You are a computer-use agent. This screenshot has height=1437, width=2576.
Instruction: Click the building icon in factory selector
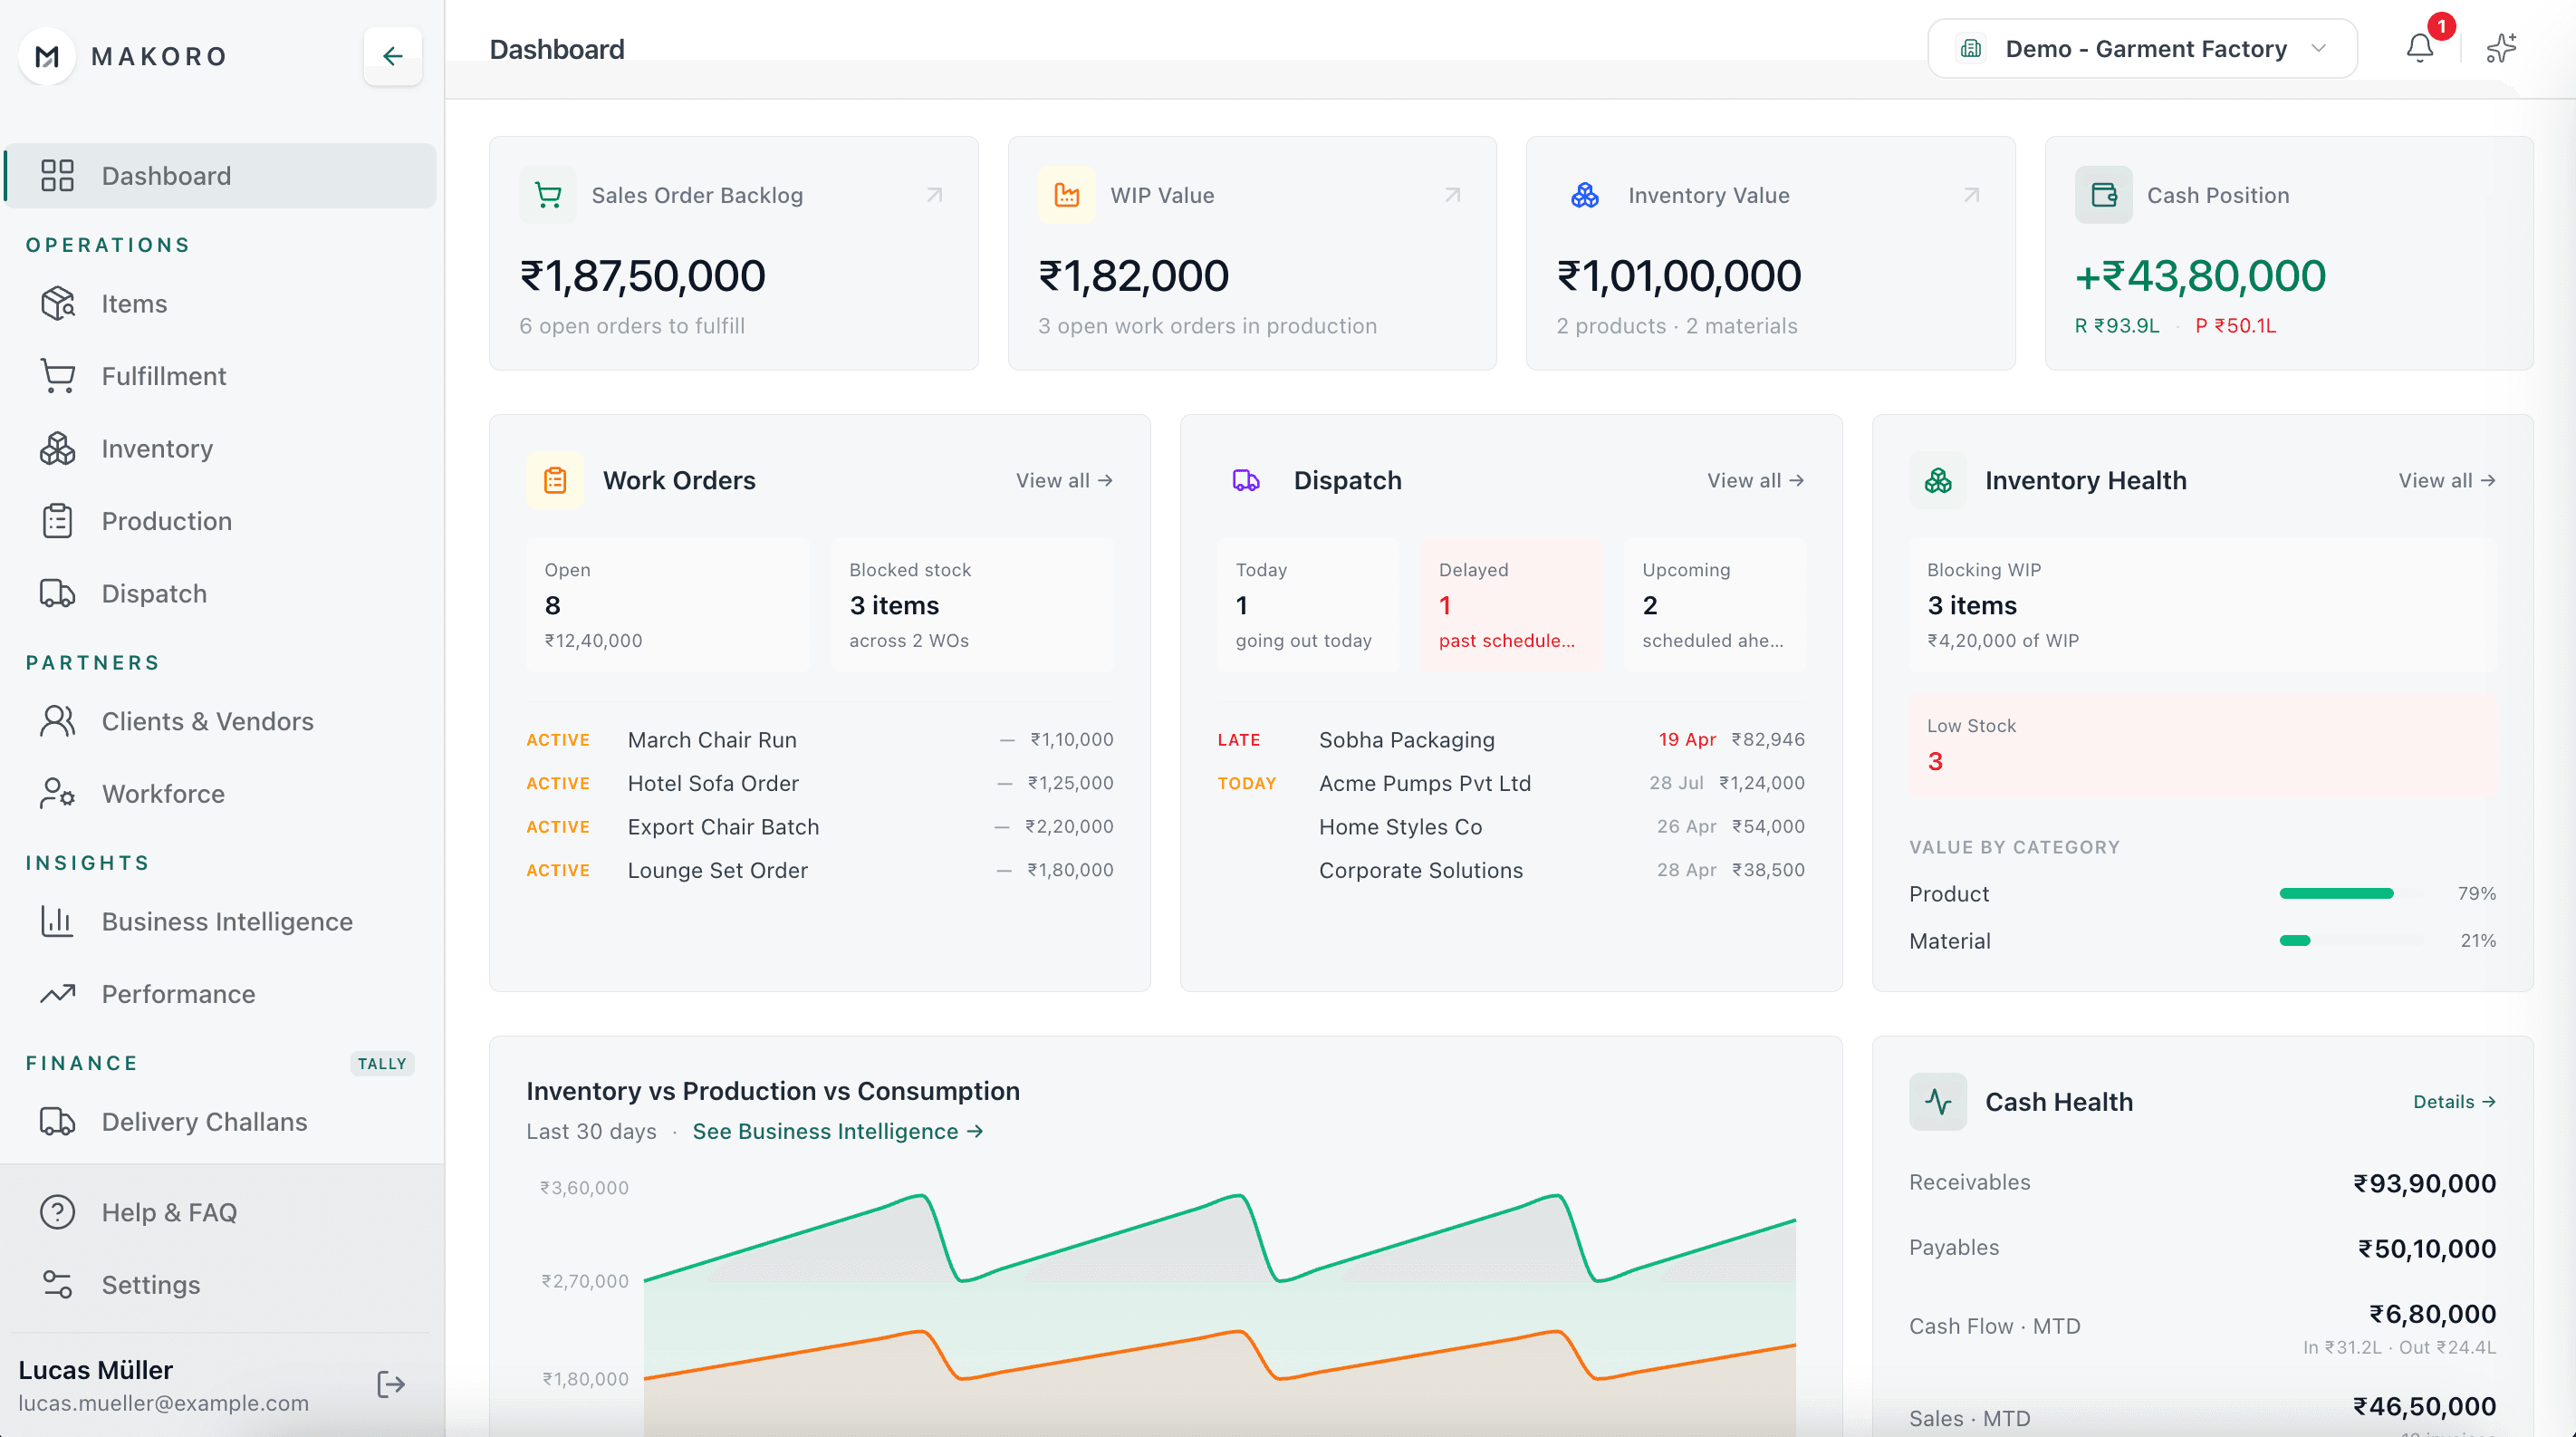[x=1970, y=49]
